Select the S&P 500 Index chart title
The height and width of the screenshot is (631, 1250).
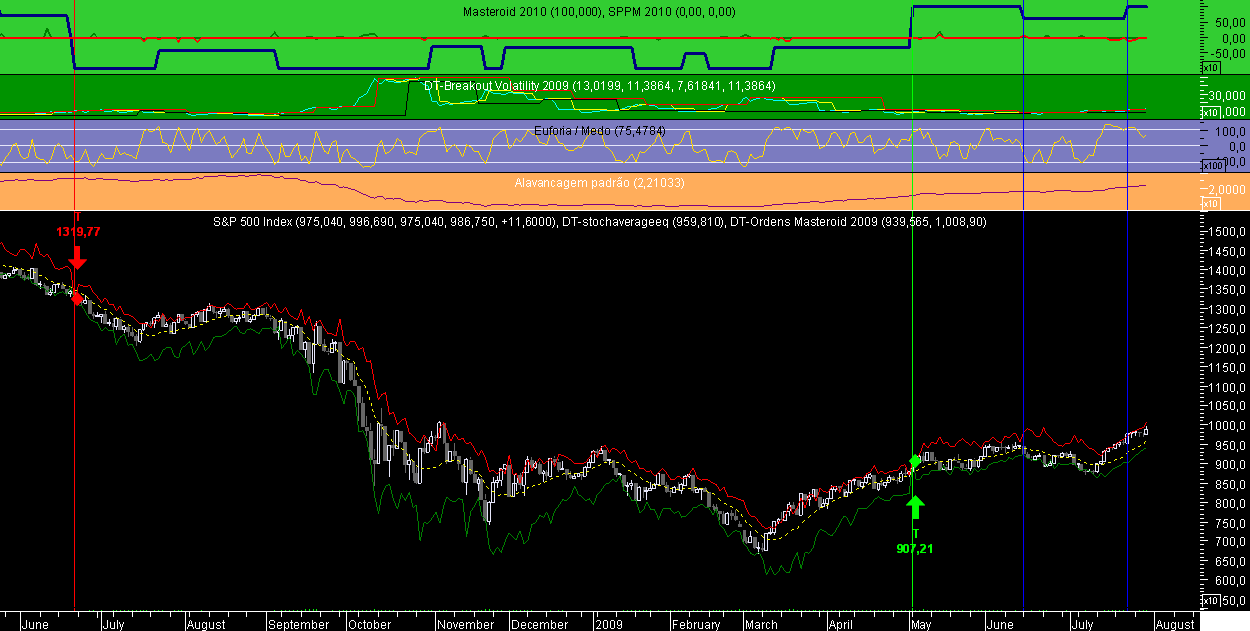coord(600,222)
